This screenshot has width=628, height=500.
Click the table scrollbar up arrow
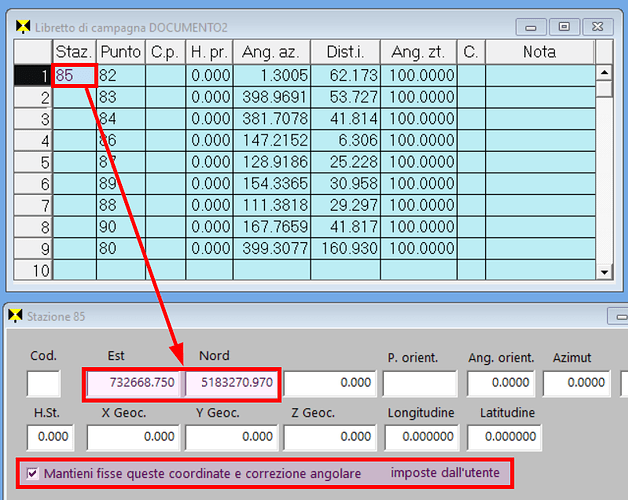coord(604,73)
